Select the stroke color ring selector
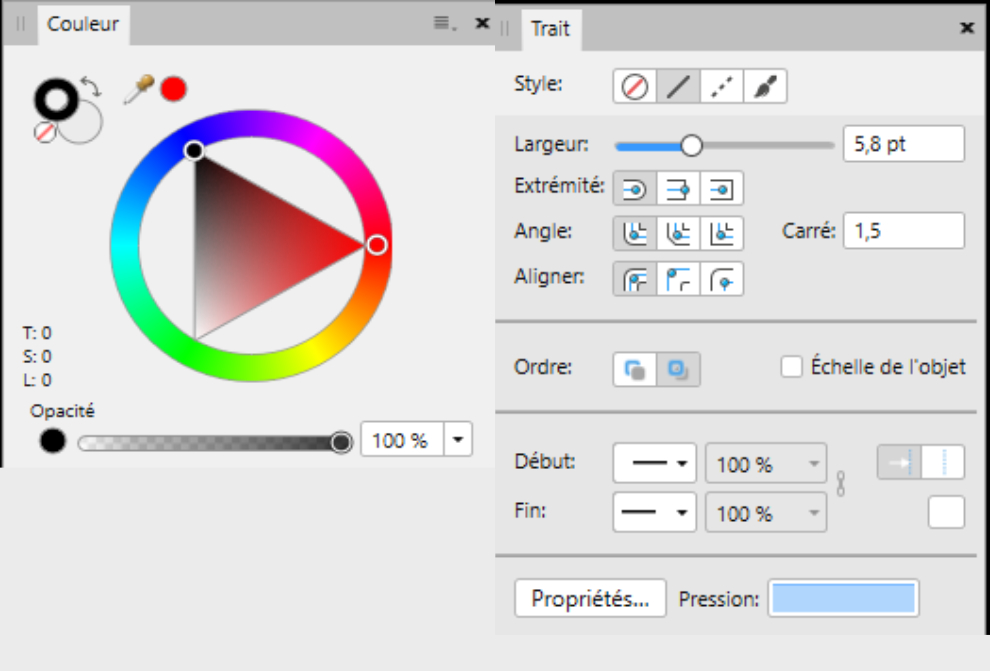Viewport: 990px width, 671px height. (x=56, y=99)
